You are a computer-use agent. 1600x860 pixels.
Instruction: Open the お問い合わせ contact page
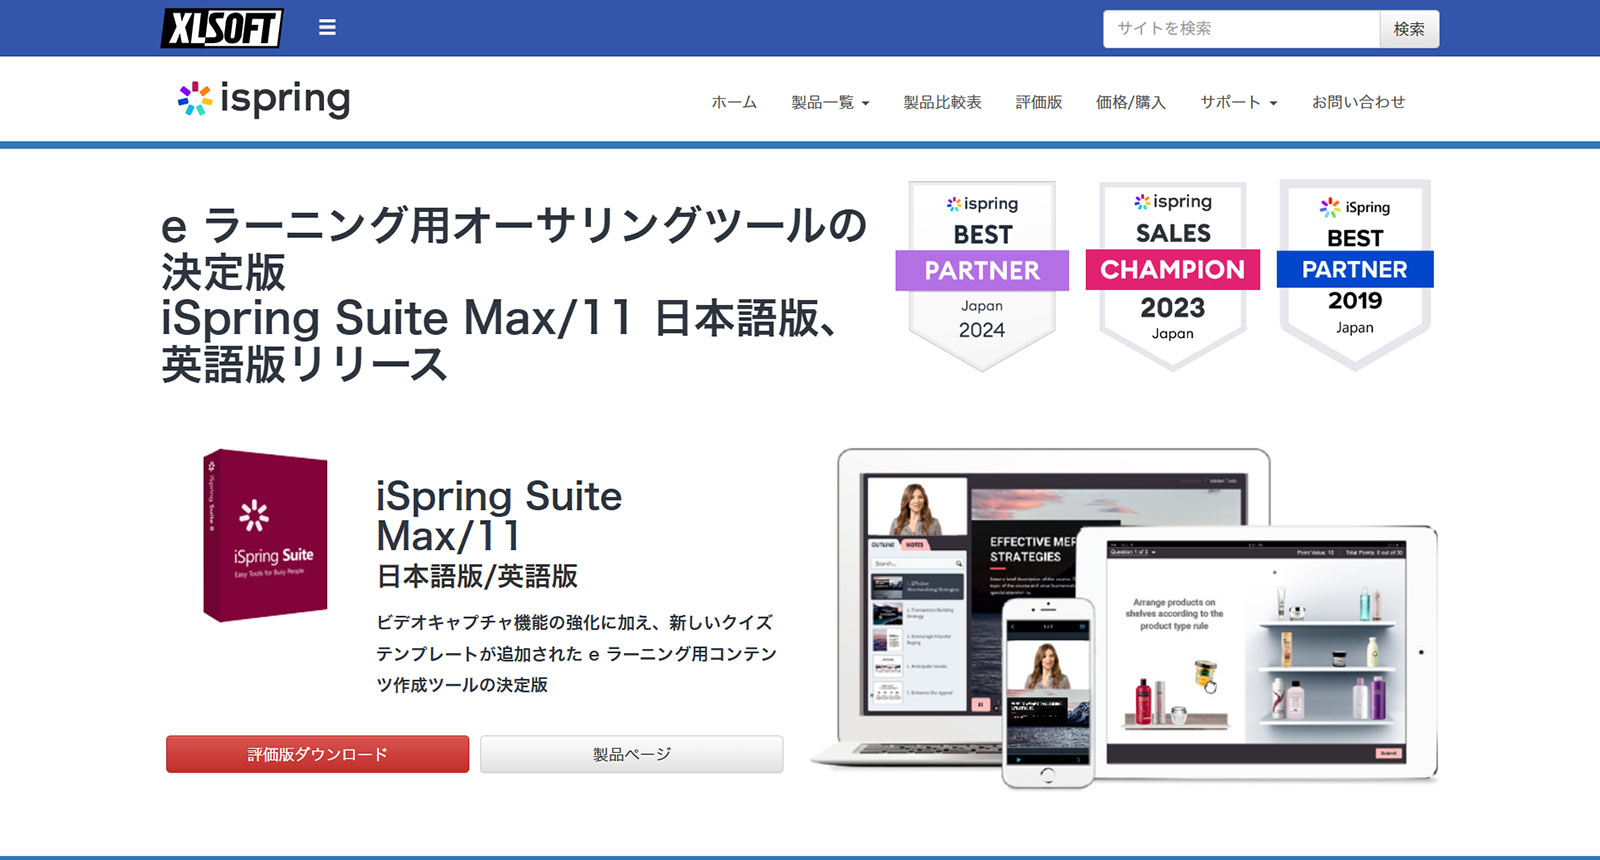pyautogui.click(x=1358, y=102)
